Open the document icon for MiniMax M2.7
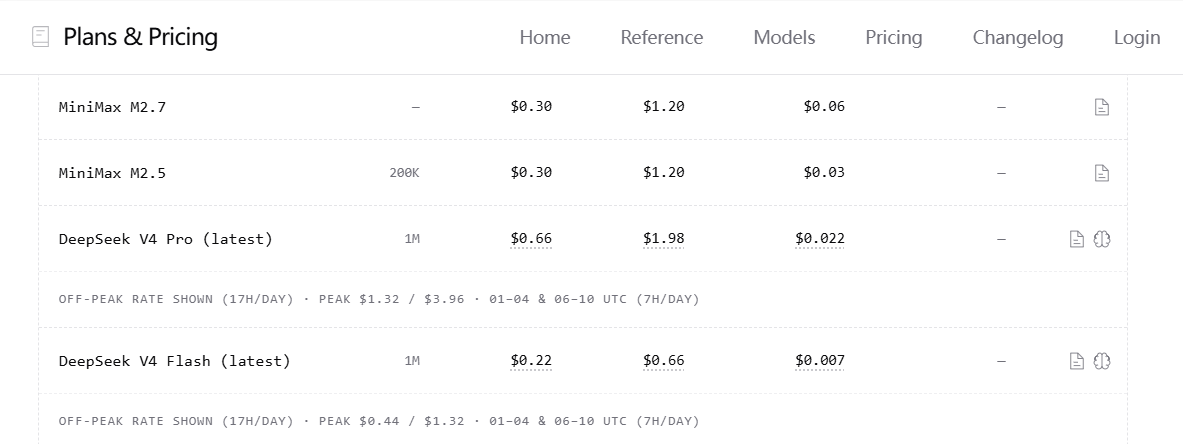The image size is (1183, 444). pos(1102,107)
